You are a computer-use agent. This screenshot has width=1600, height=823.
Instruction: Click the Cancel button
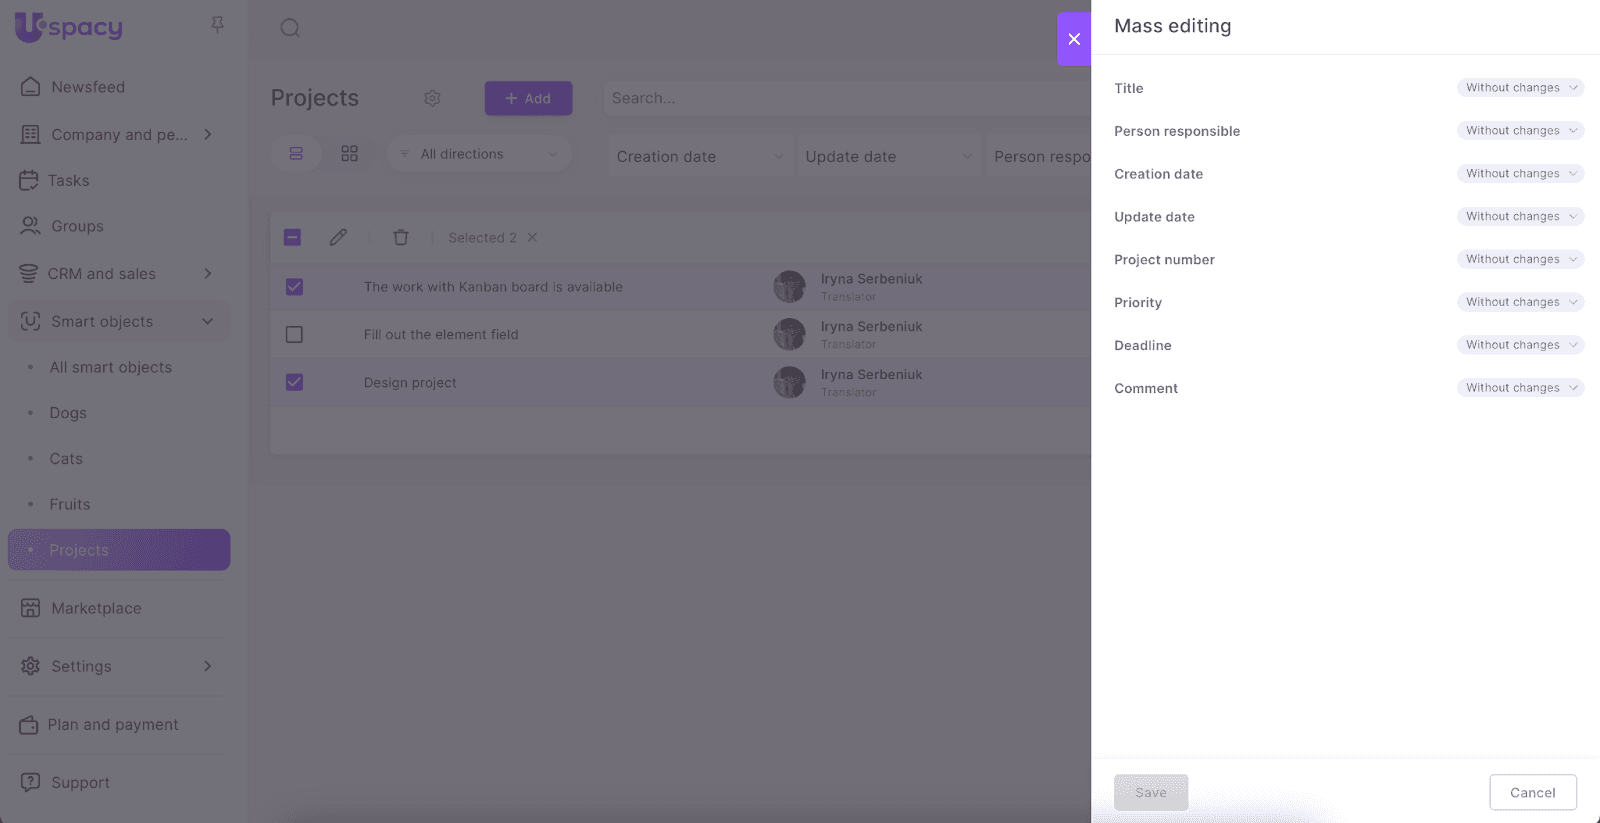pos(1532,792)
